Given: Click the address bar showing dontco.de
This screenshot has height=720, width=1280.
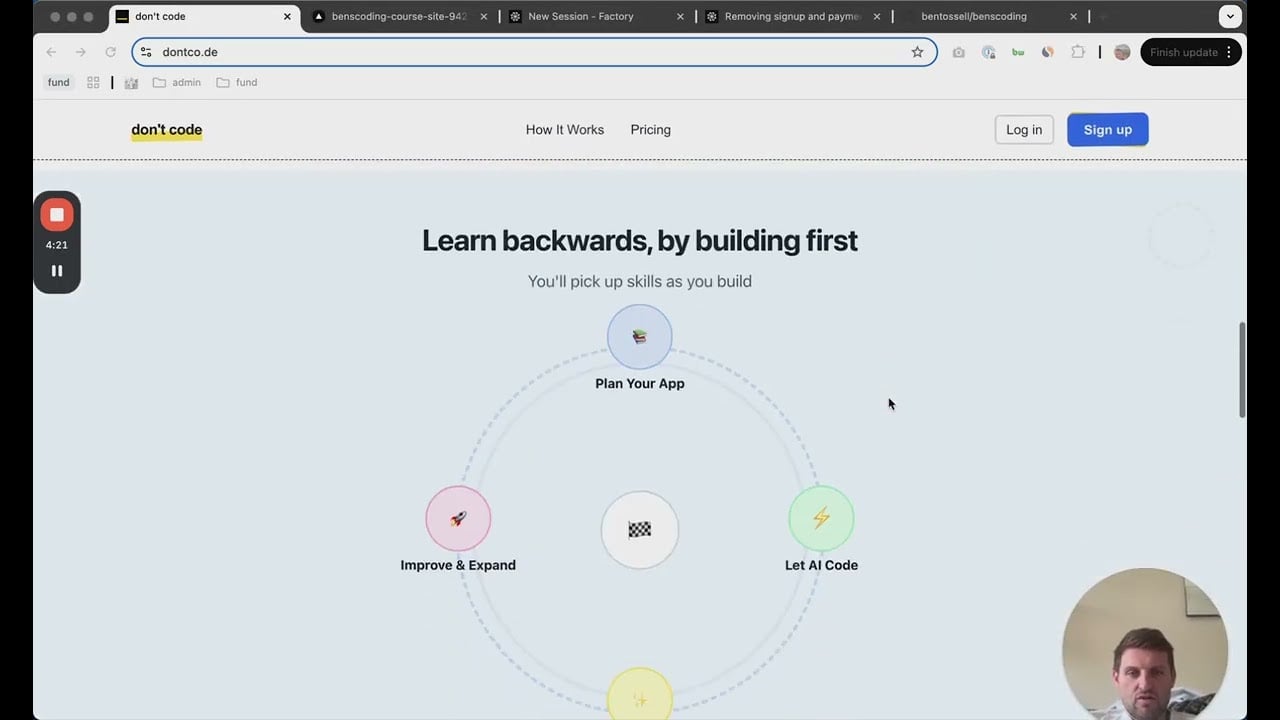Looking at the screenshot, I should (x=534, y=52).
